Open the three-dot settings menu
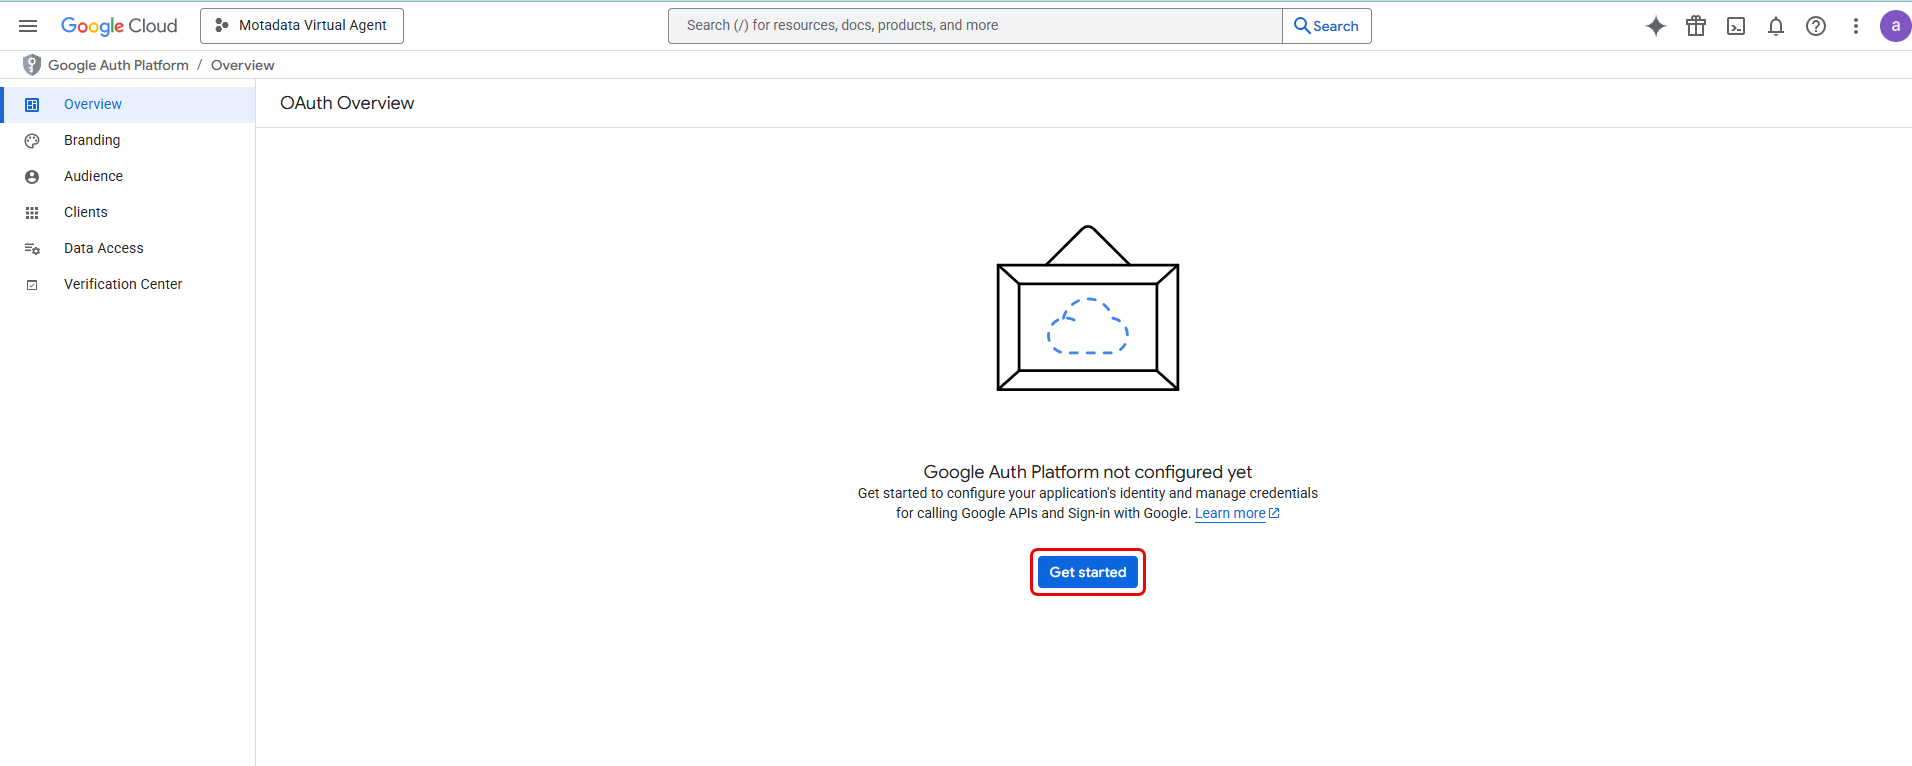Screen dimensions: 1912x766 coord(1856,26)
